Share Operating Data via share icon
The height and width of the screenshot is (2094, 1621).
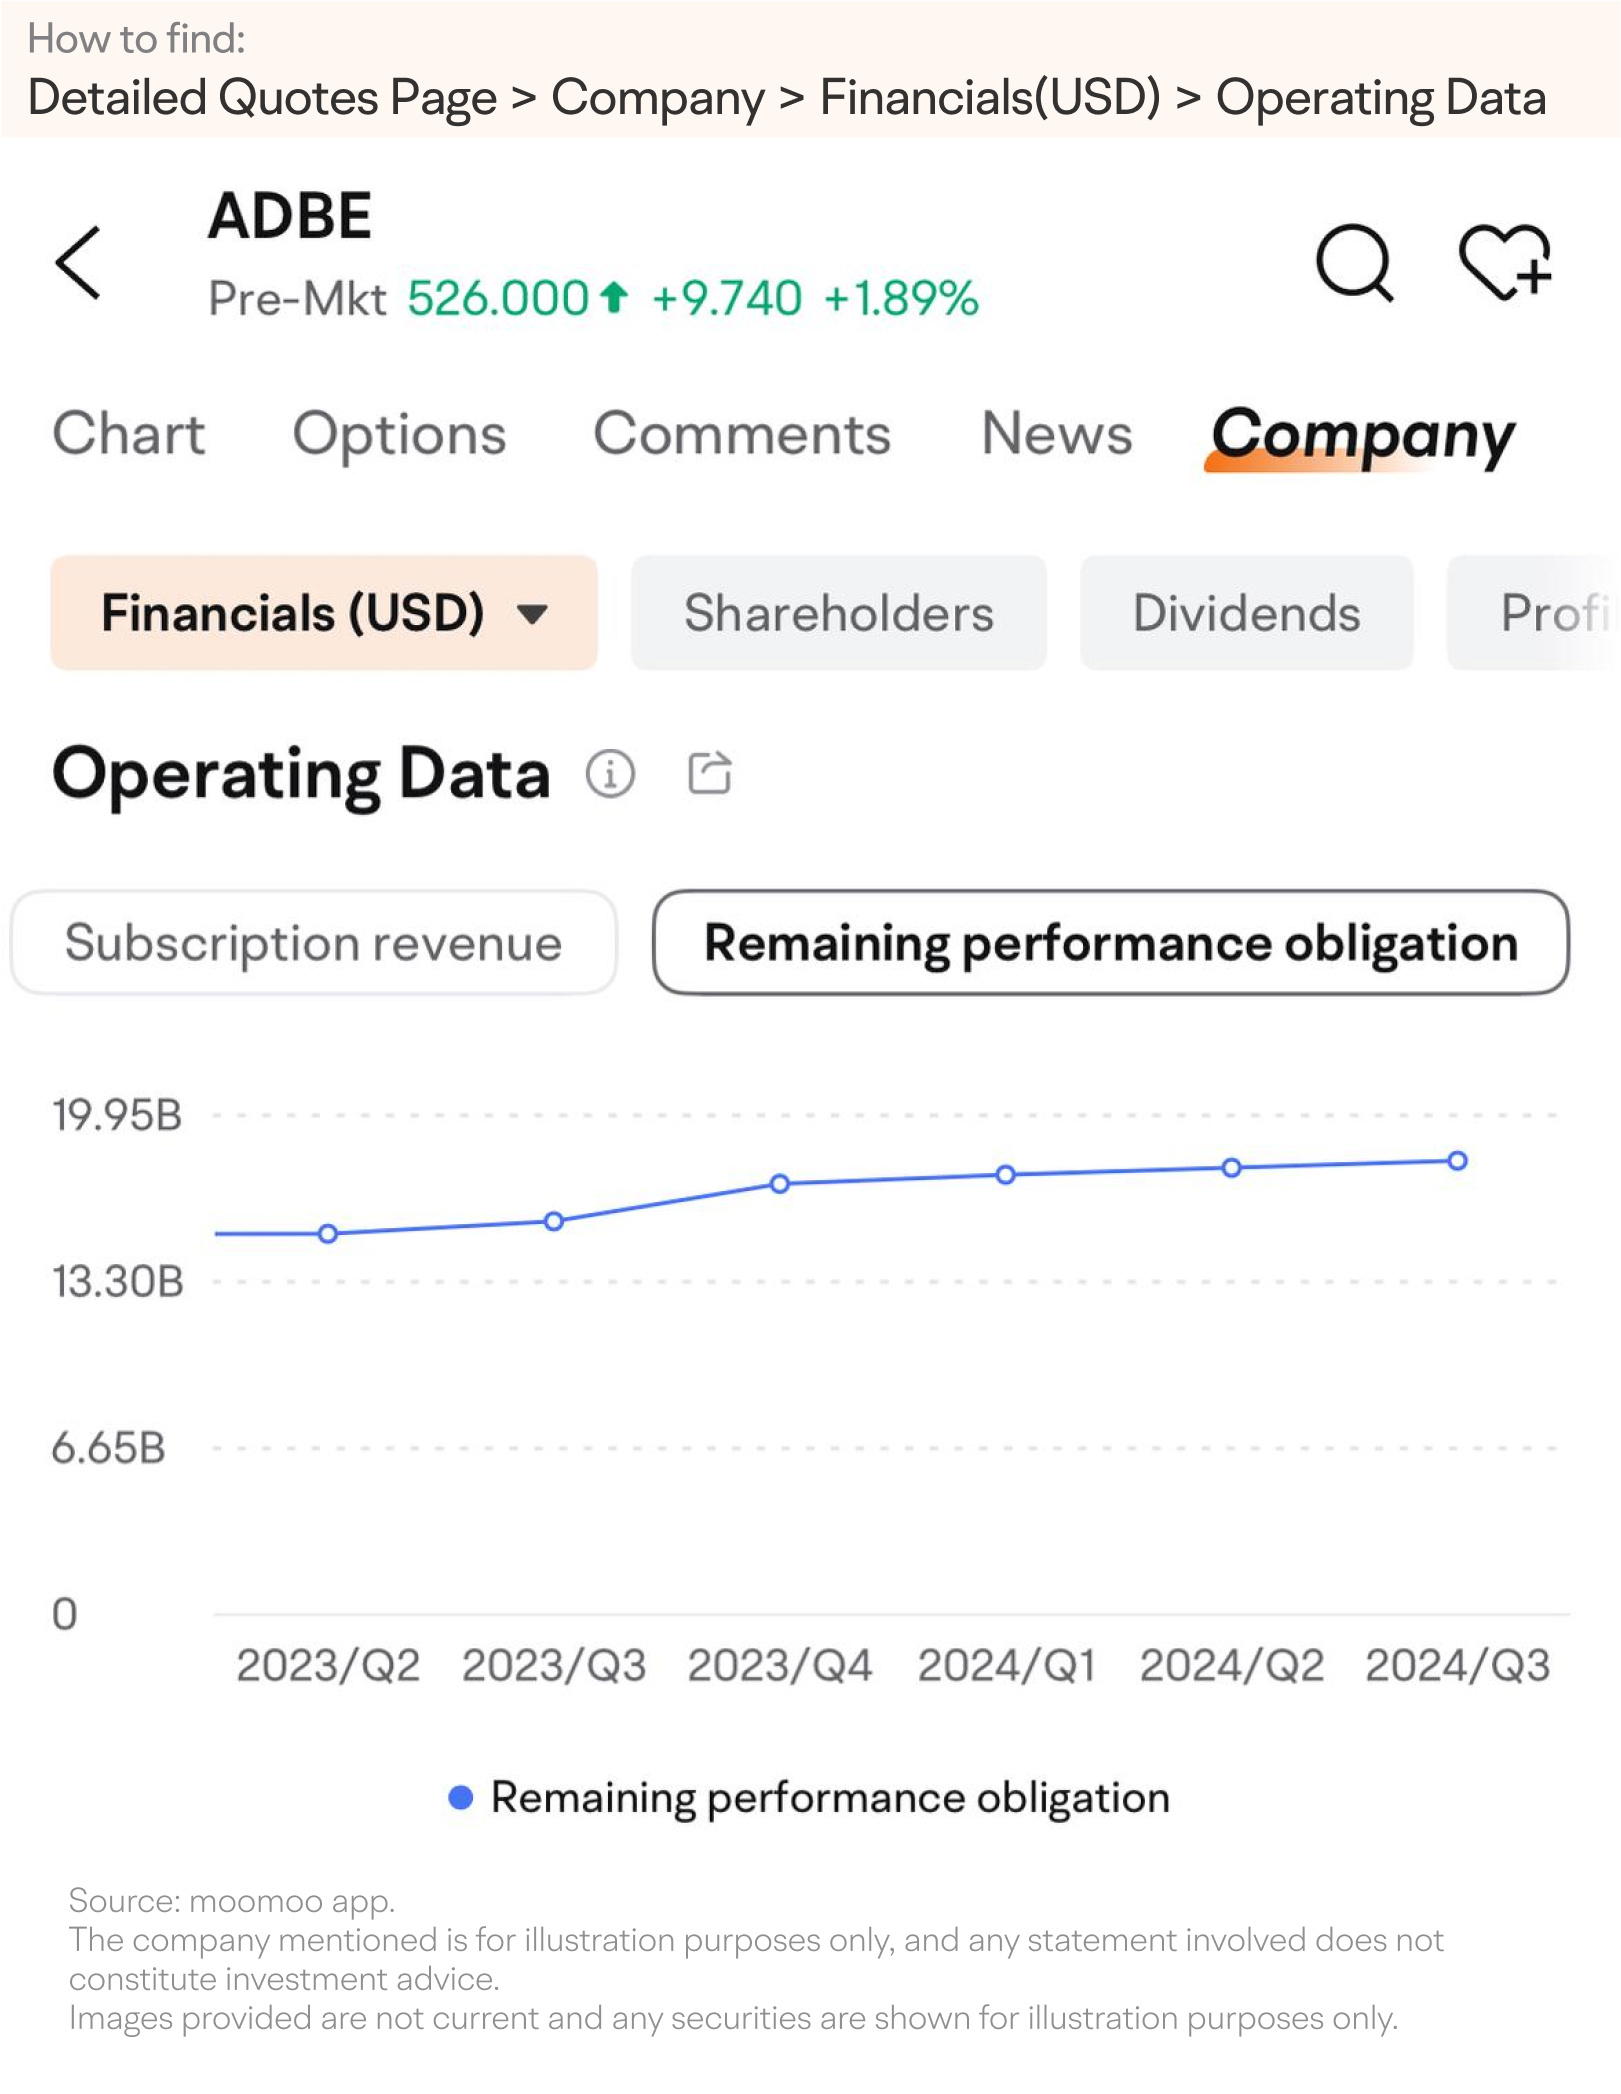coord(710,773)
